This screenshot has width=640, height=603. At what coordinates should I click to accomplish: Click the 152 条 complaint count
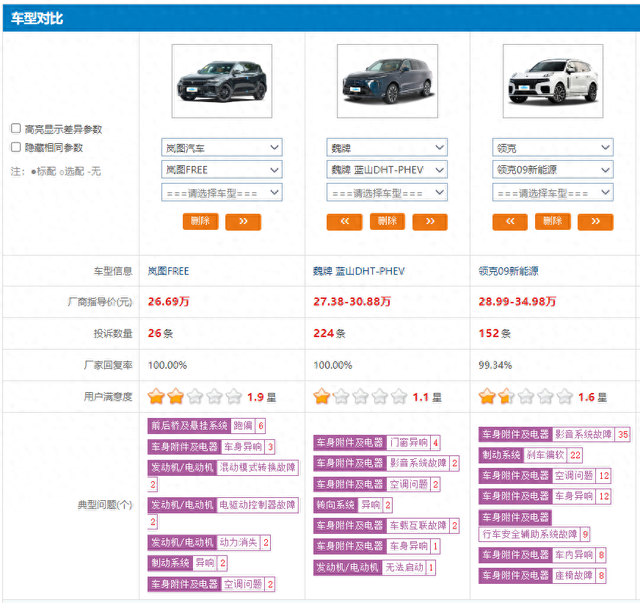point(495,334)
